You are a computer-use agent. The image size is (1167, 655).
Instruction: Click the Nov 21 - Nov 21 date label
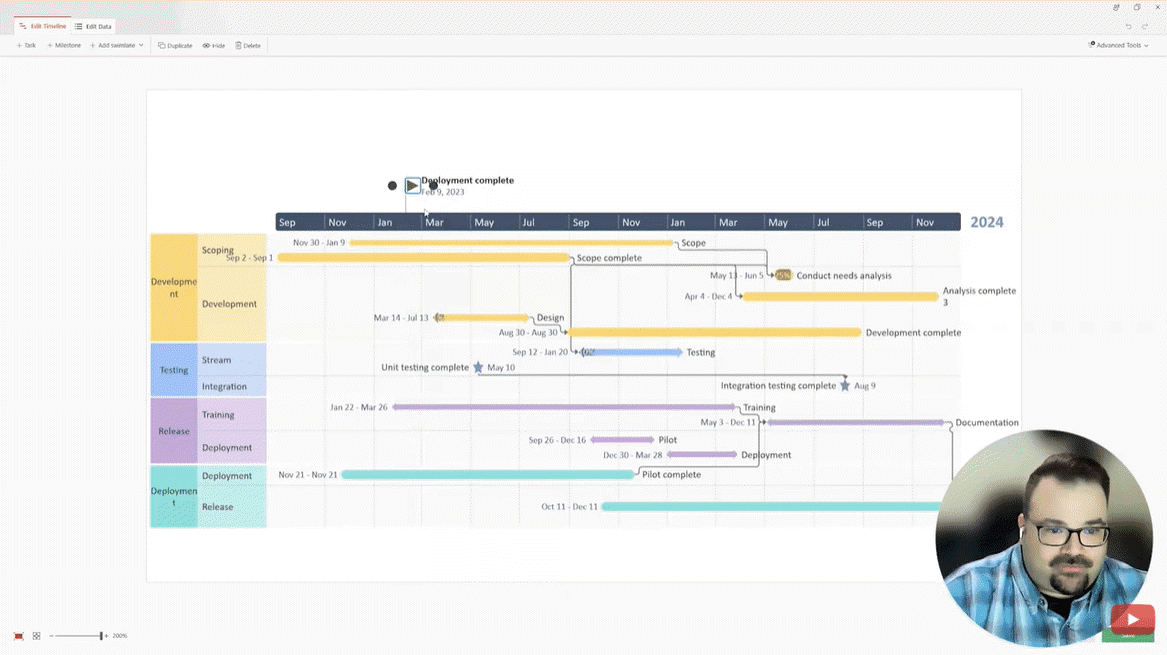pyautogui.click(x=308, y=474)
